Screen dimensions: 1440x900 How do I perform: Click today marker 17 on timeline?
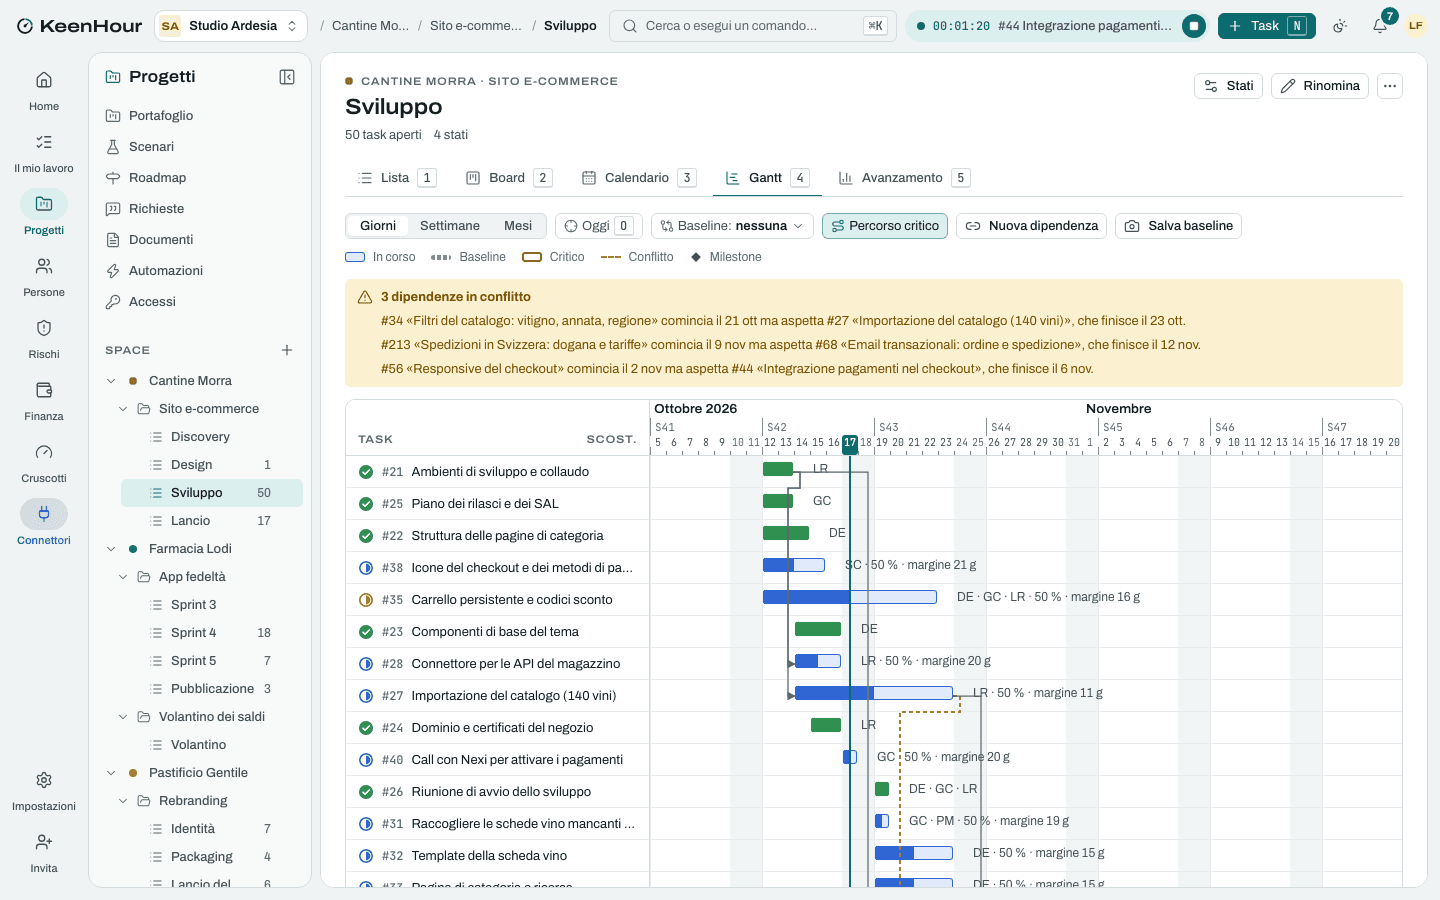(x=850, y=442)
